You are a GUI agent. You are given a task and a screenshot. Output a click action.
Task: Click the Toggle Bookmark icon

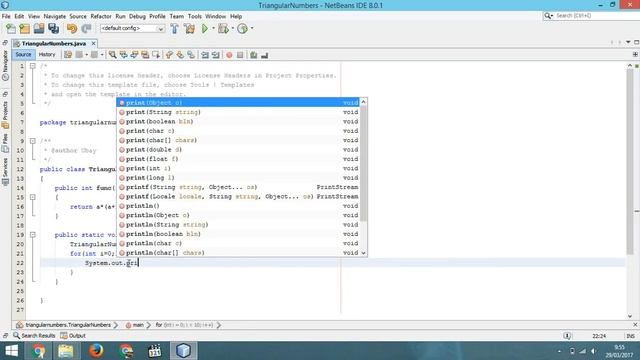[x=191, y=55]
